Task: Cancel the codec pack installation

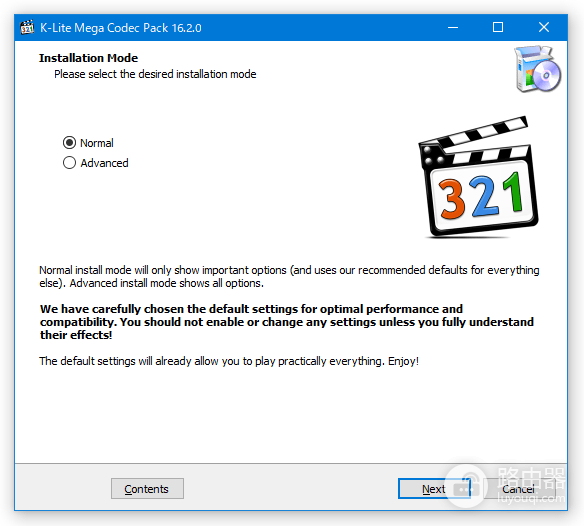Action: (518, 488)
